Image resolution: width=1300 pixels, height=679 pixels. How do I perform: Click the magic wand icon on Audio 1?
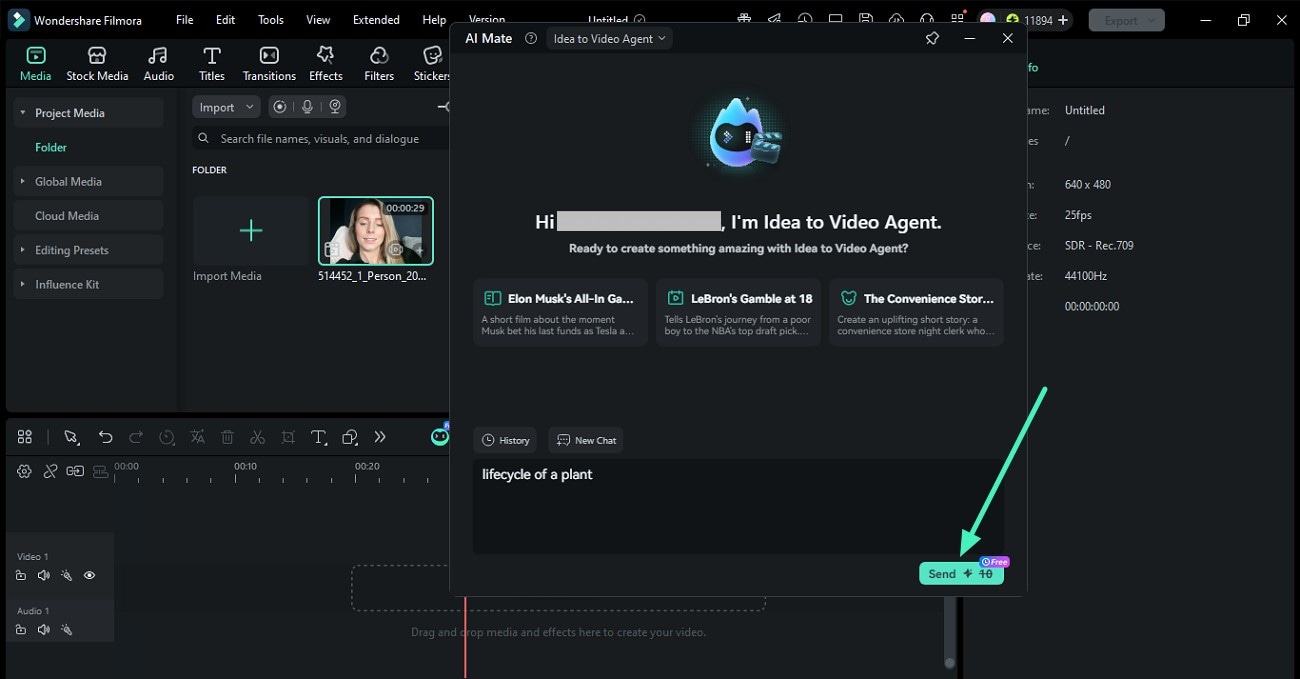pos(66,630)
